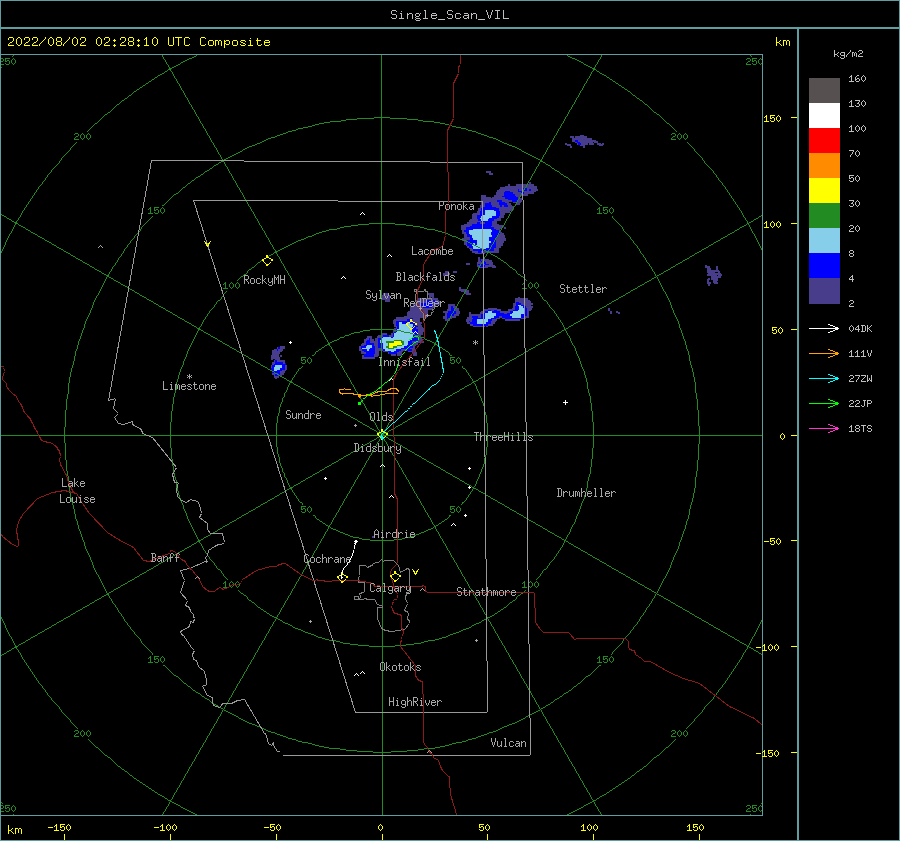
Task: Click the Sundre town label
Action: [x=303, y=414]
